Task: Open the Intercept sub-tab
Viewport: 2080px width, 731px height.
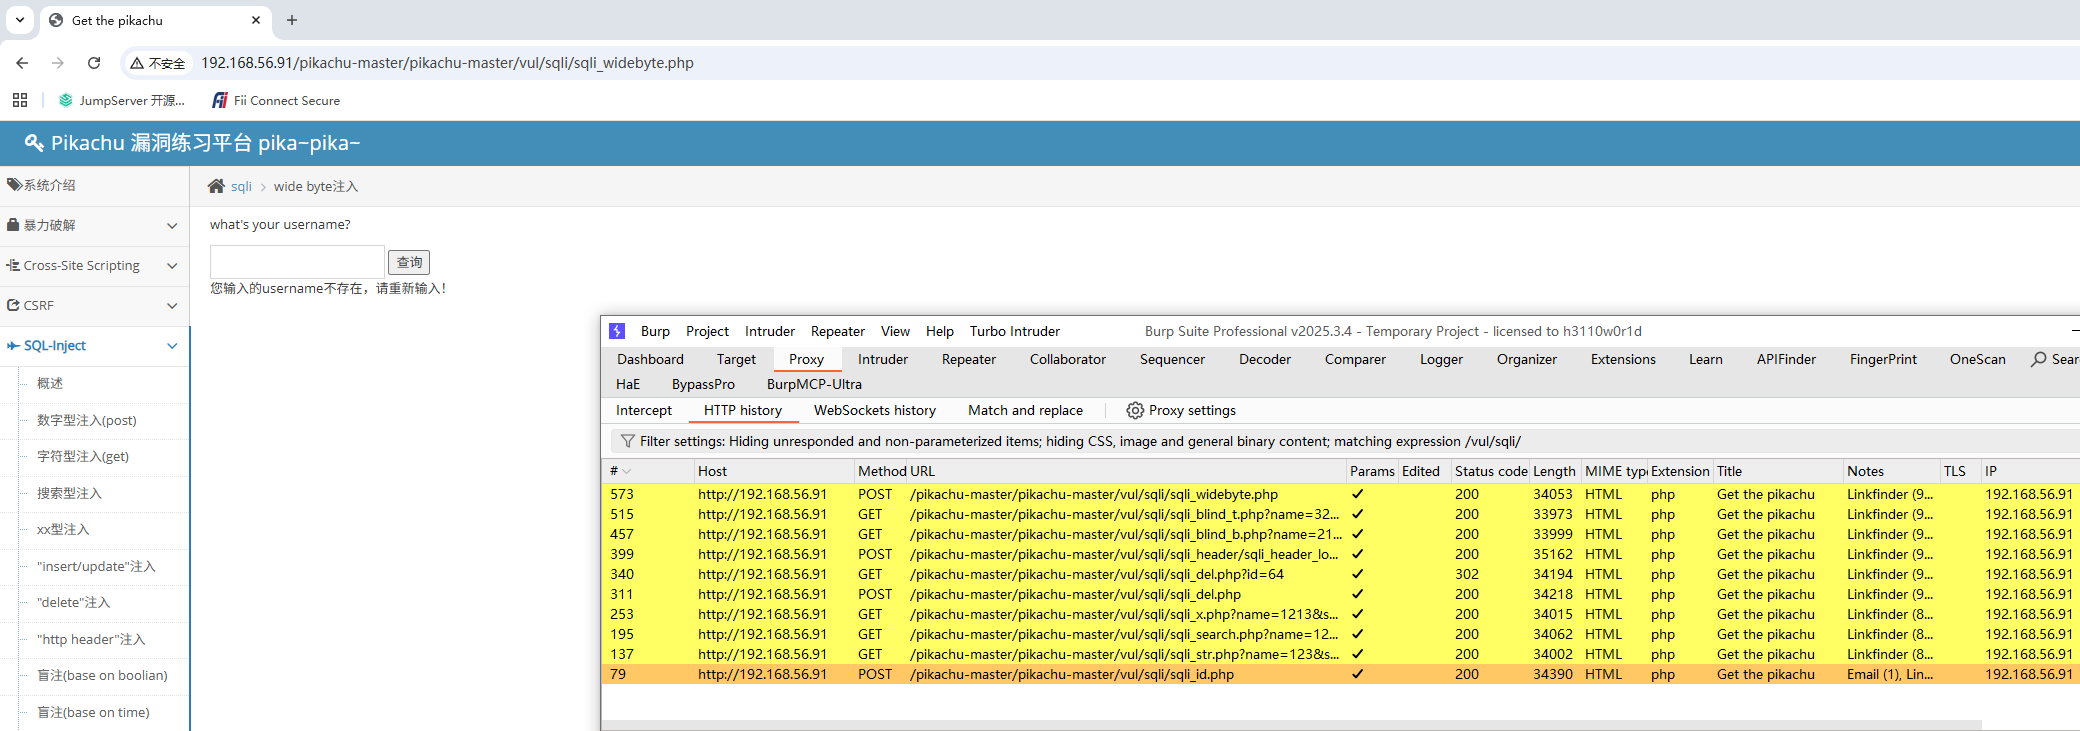Action: pyautogui.click(x=644, y=410)
